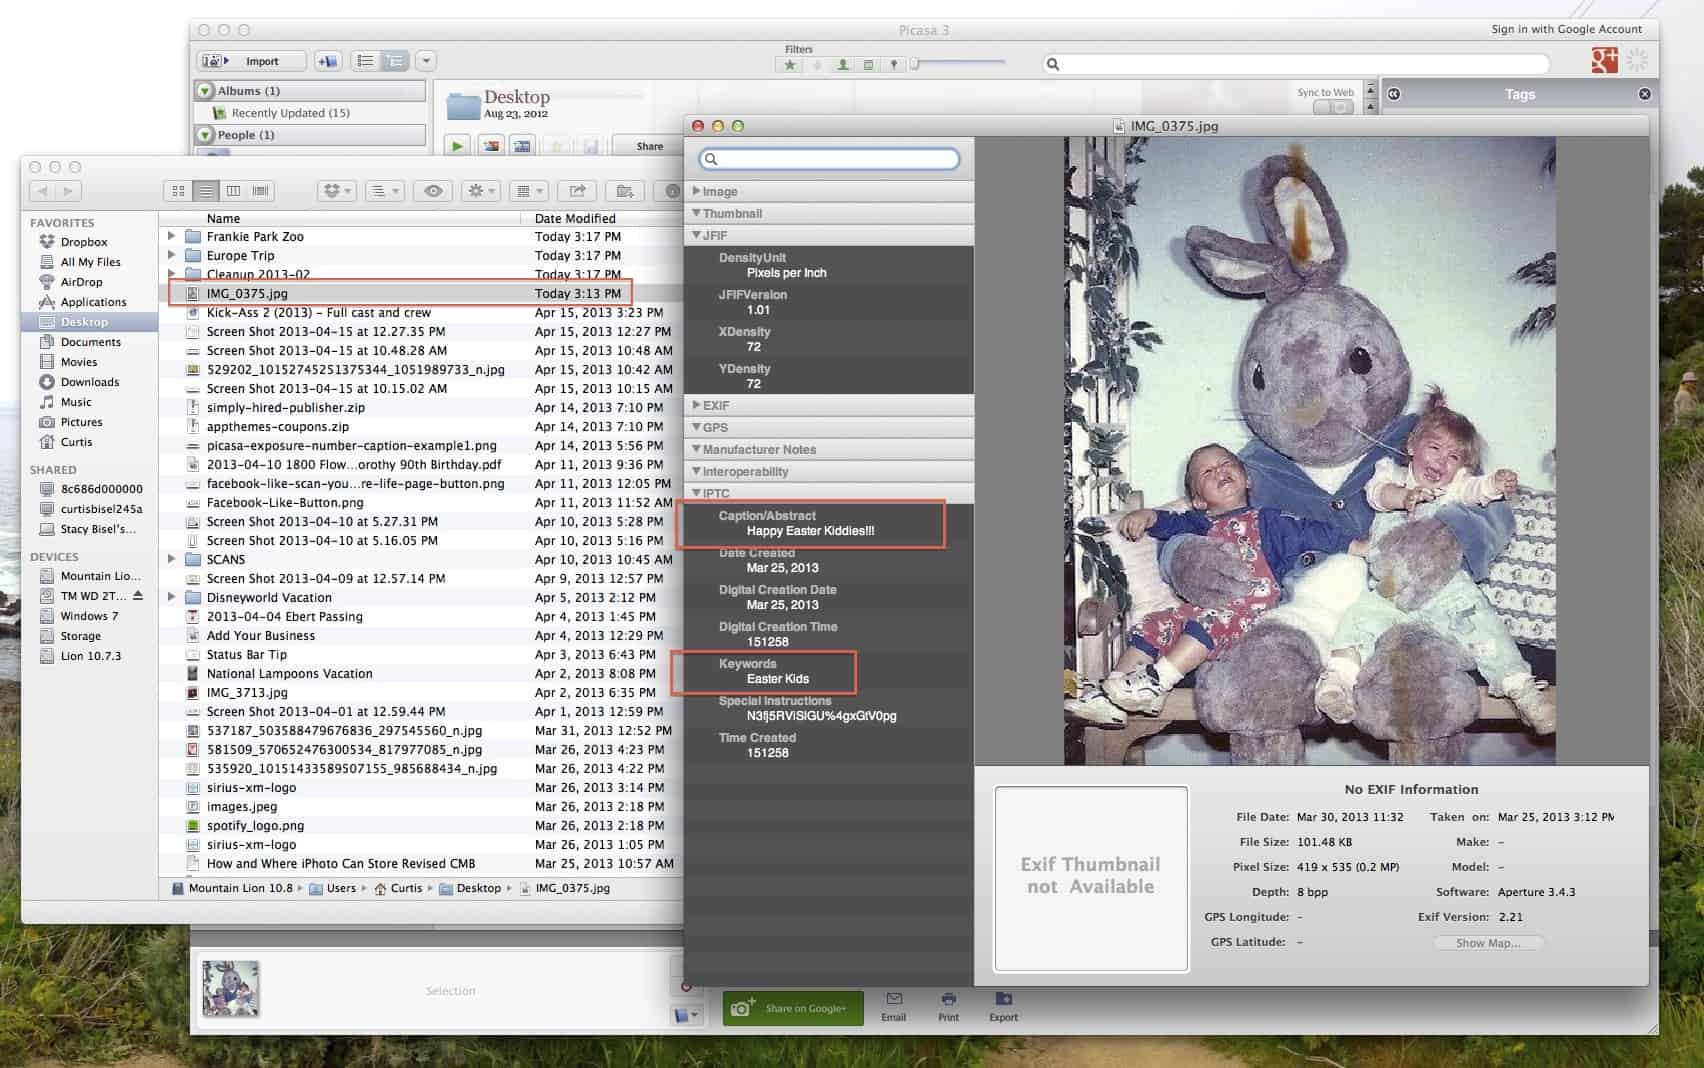Open Dropbox in Finder favorites sidebar
Viewport: 1704px width, 1068px height.
83,242
